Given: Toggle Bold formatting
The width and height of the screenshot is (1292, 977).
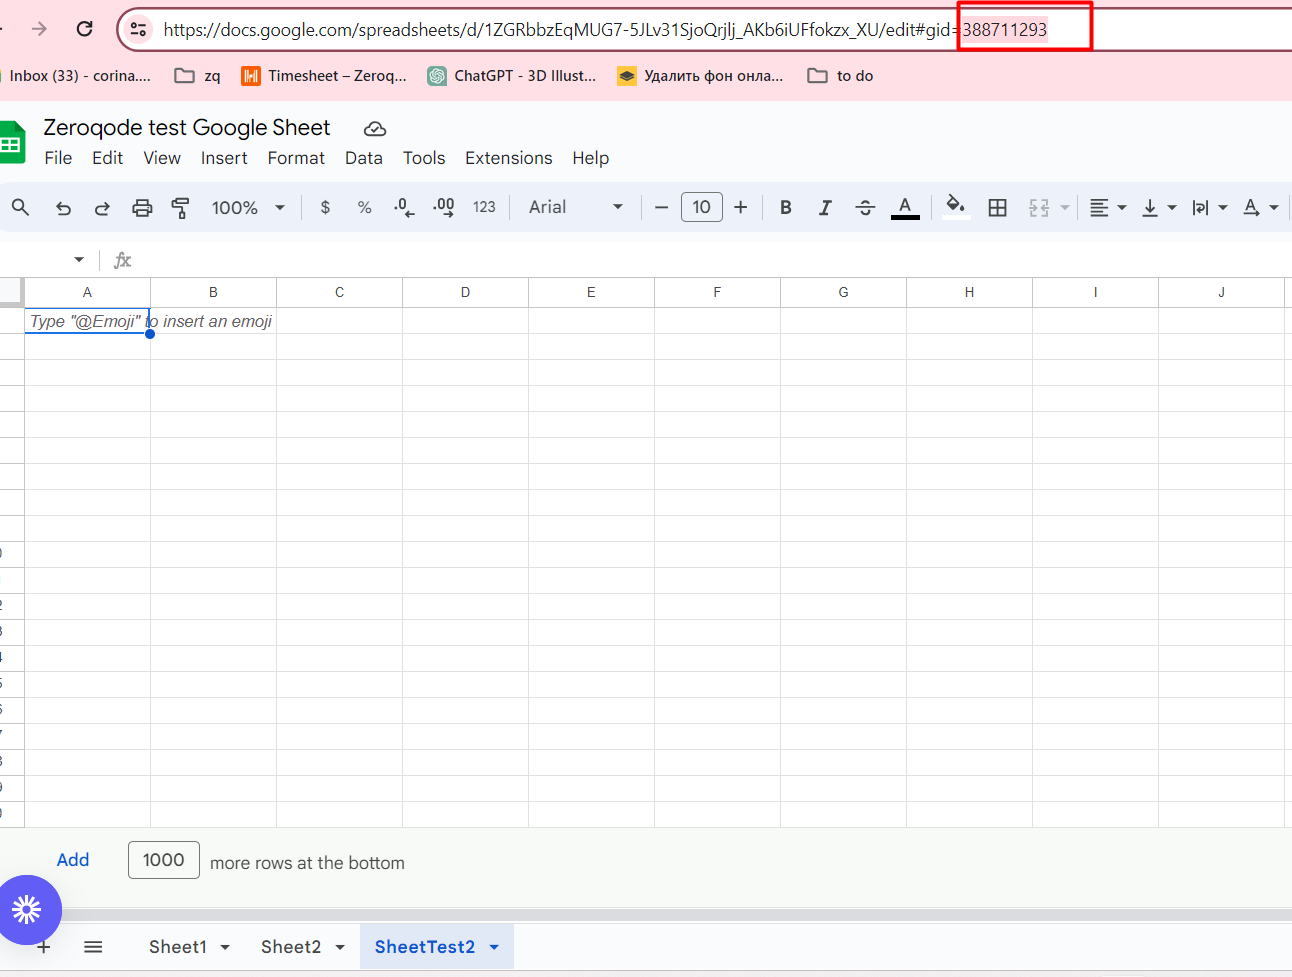Looking at the screenshot, I should click(x=786, y=208).
